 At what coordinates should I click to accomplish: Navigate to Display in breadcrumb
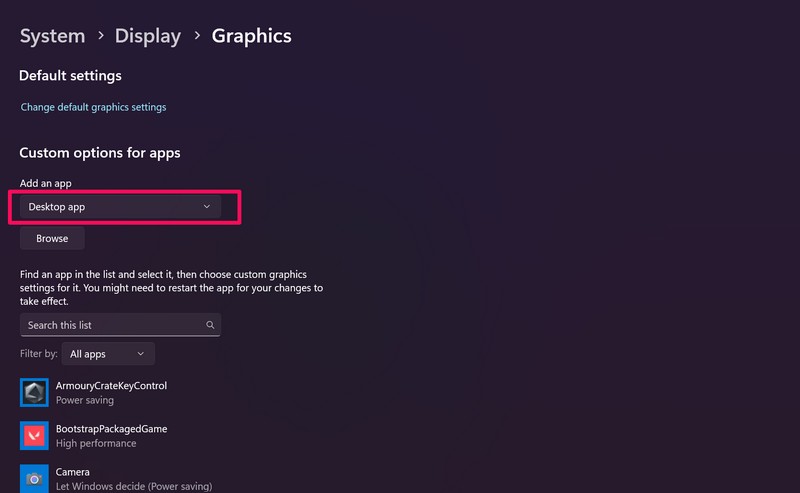coord(148,36)
